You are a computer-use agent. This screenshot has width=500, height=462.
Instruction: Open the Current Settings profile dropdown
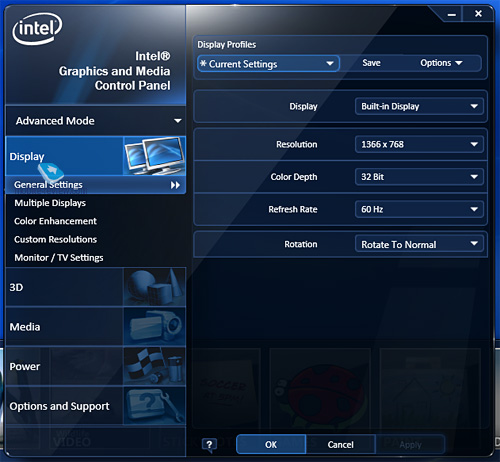click(268, 64)
